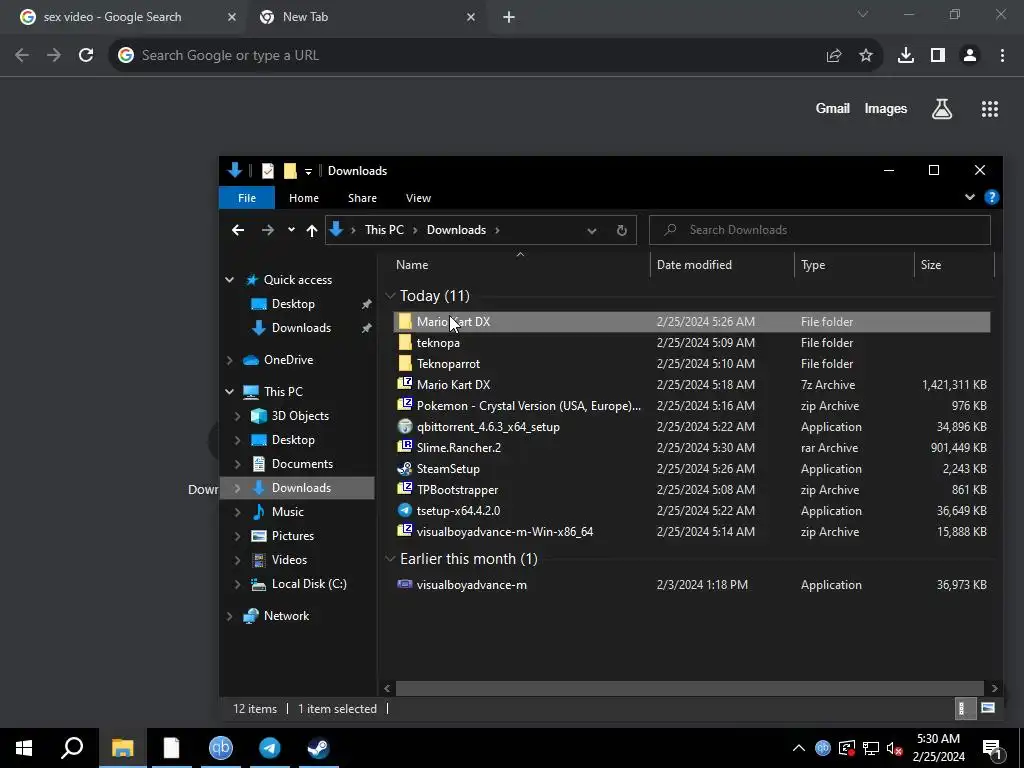
Task: Bookmark this tab with the star icon
Action: click(x=866, y=56)
